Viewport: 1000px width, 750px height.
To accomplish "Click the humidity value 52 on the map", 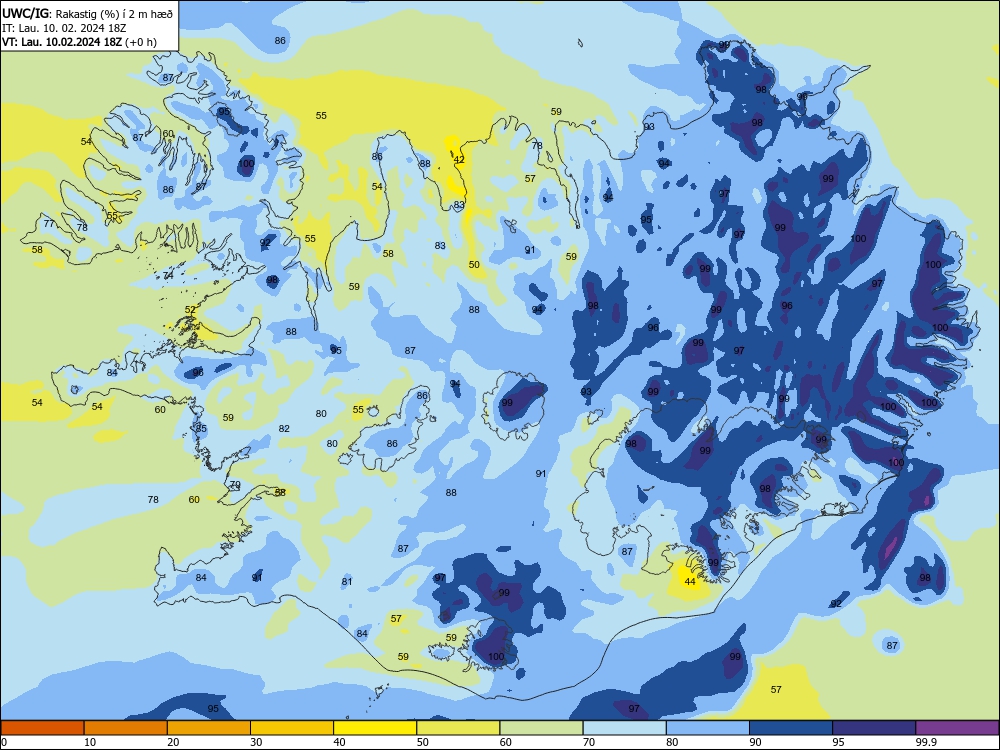I will [190, 310].
